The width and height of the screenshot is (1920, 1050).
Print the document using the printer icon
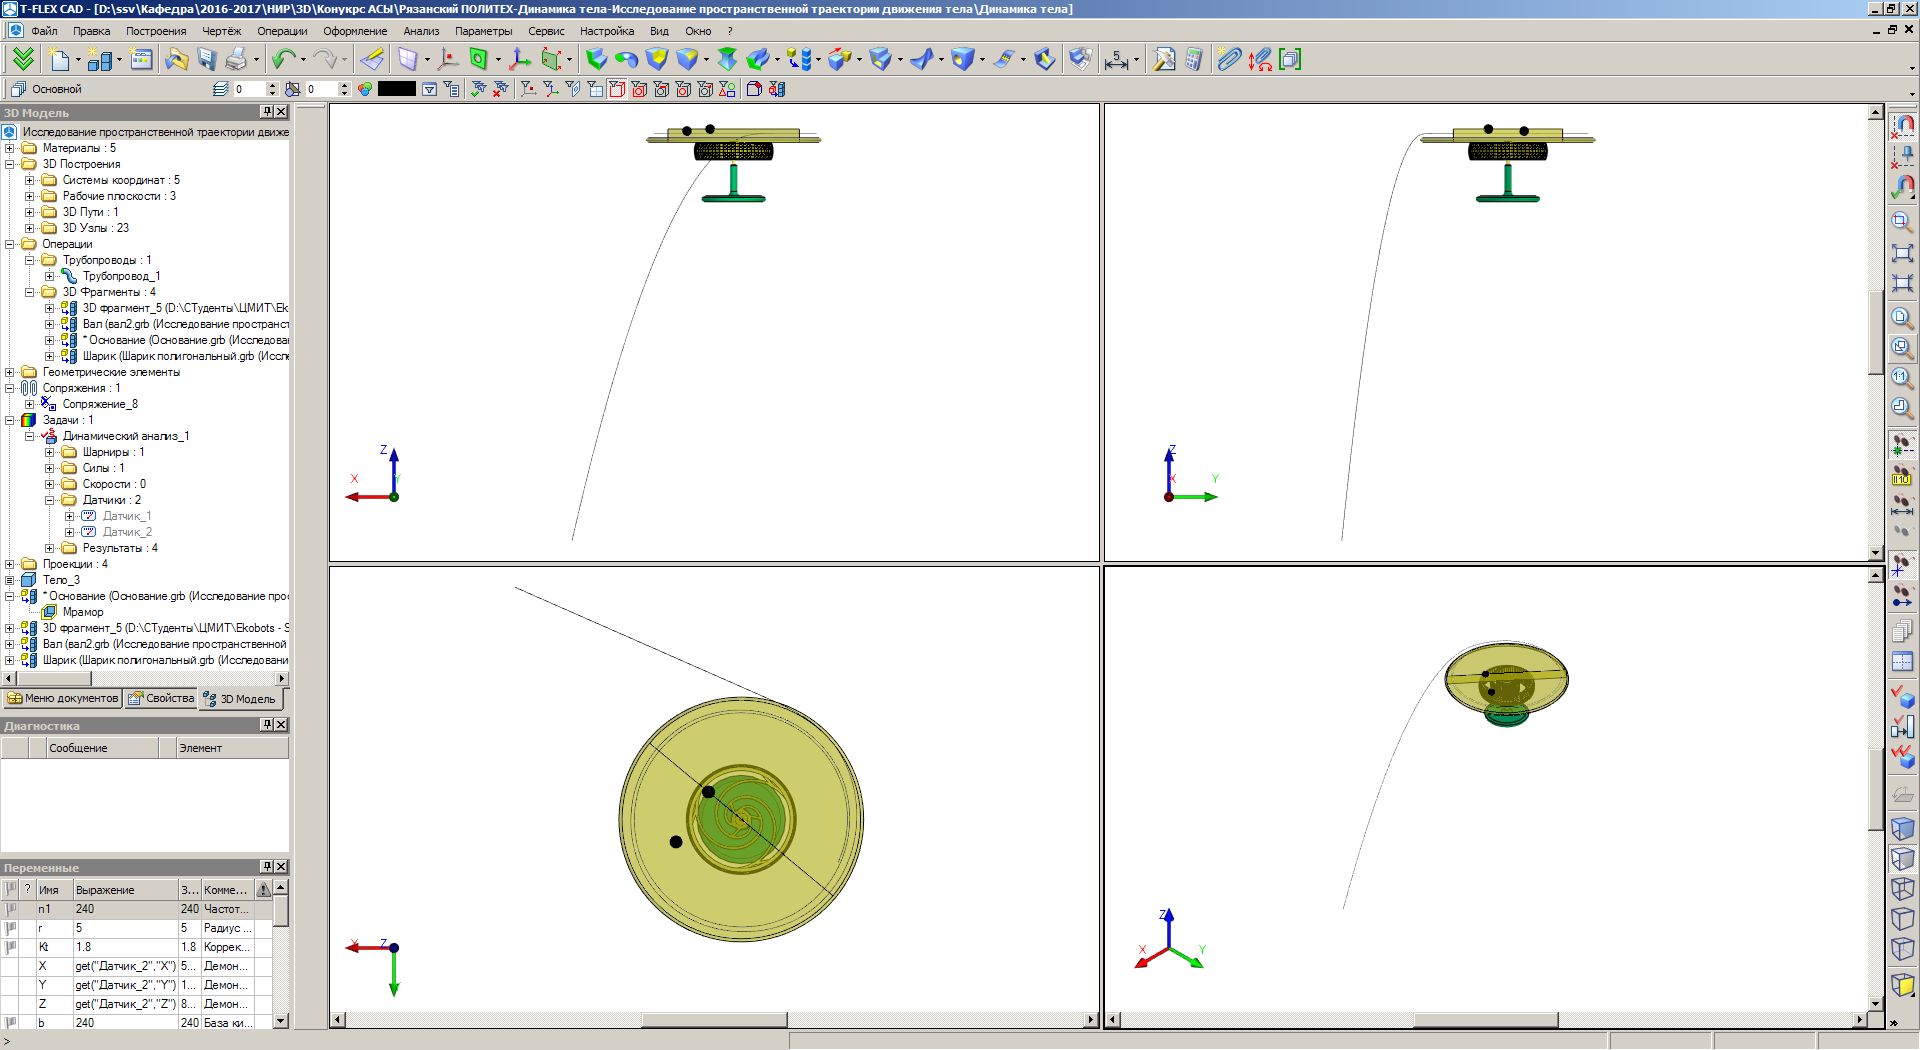click(x=236, y=59)
